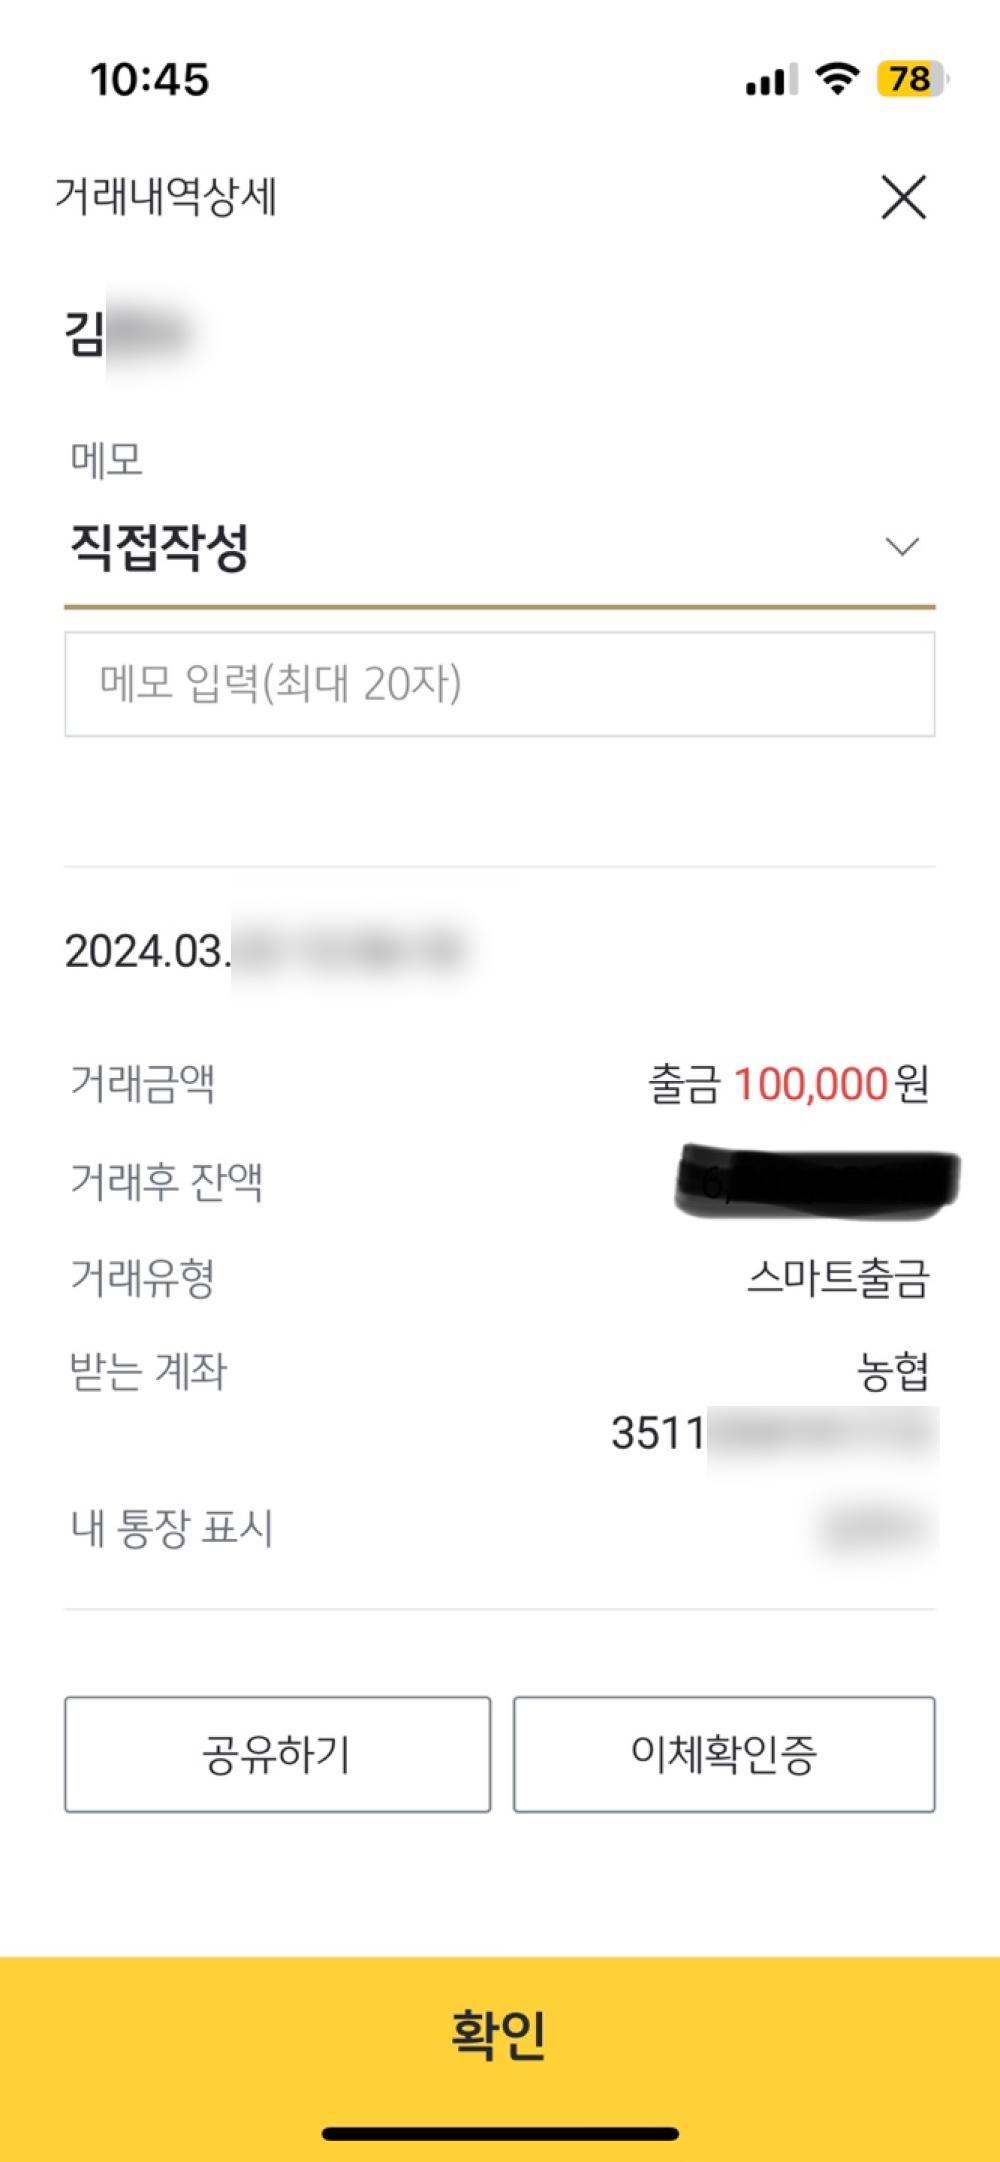Tap the 농협 recipient bank name
The image size is (1000, 2162).
pos(893,1371)
